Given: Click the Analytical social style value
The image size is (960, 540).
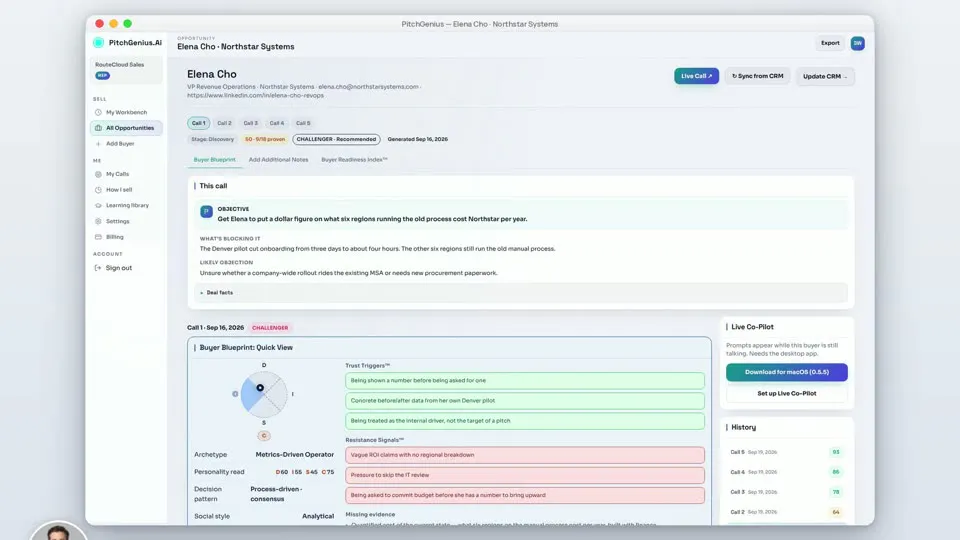Looking at the screenshot, I should (x=318, y=516).
